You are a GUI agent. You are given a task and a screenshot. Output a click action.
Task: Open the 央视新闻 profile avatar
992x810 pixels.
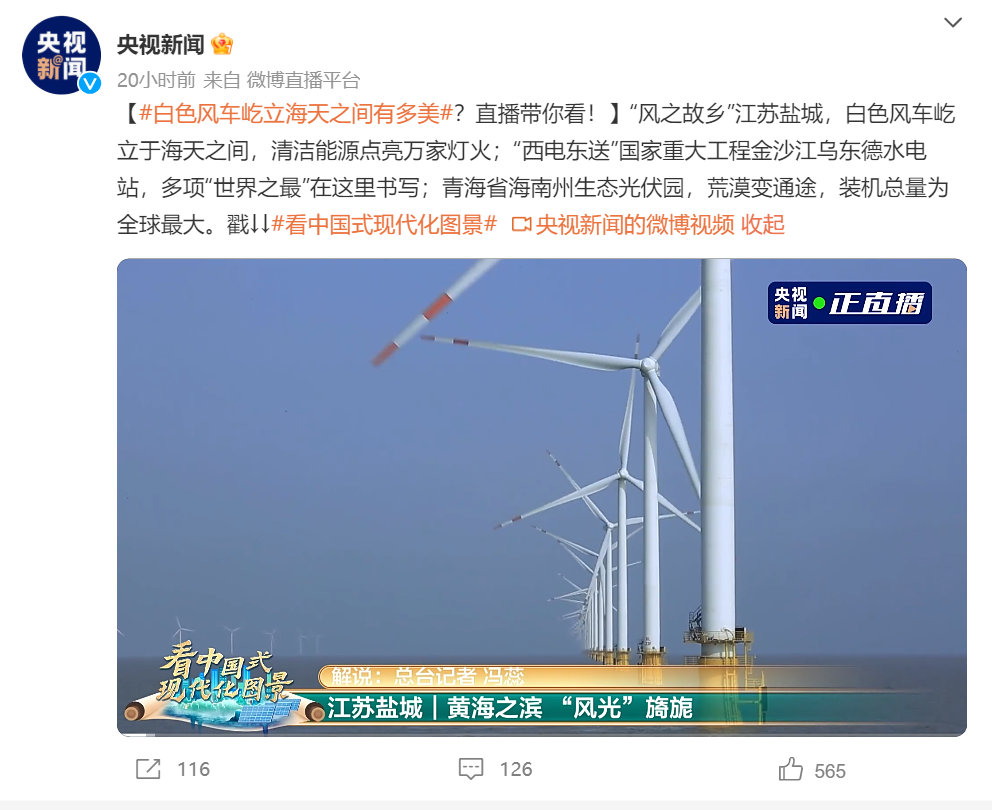(x=61, y=55)
